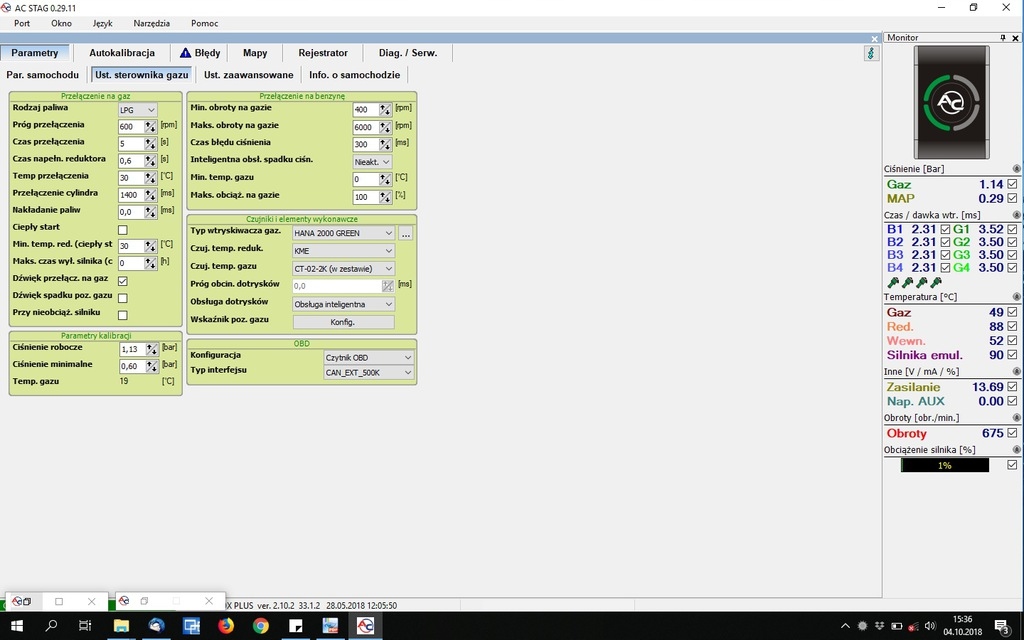Switch to Autokalibracja tab
The image size is (1024, 640).
tap(122, 53)
